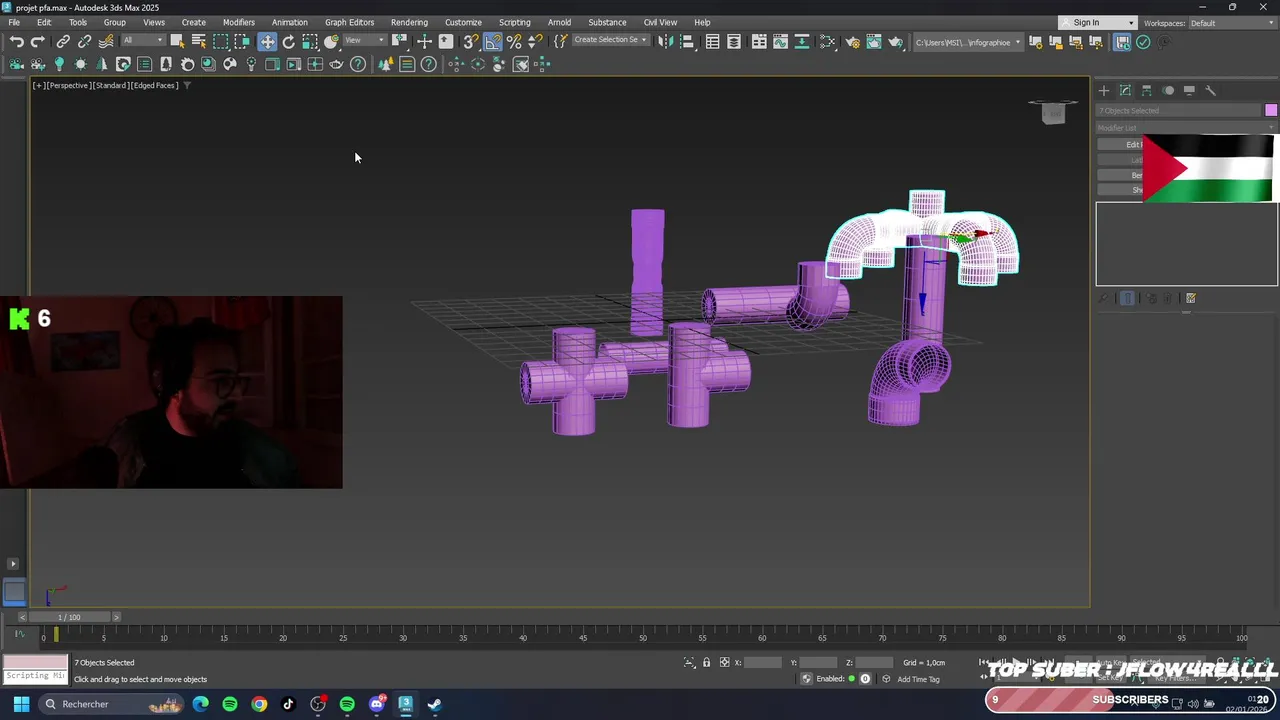Undo the last action in main toolbar
The width and height of the screenshot is (1280, 720).
(17, 42)
